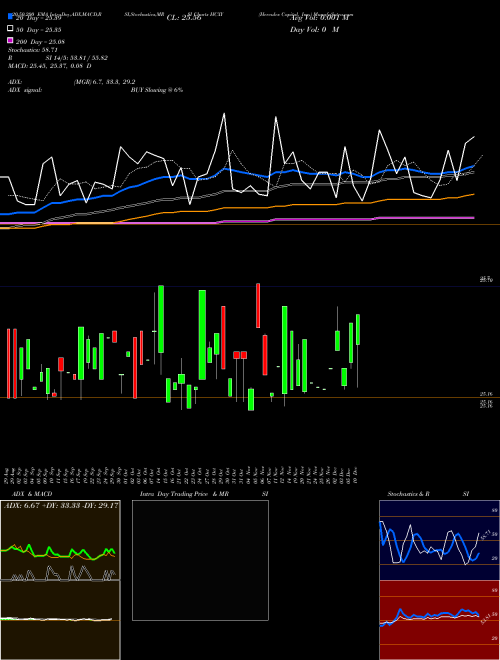The width and height of the screenshot is (500, 660).
Task: Click the 'BUY Slowing @ 6%' signal text
Action: (157, 90)
